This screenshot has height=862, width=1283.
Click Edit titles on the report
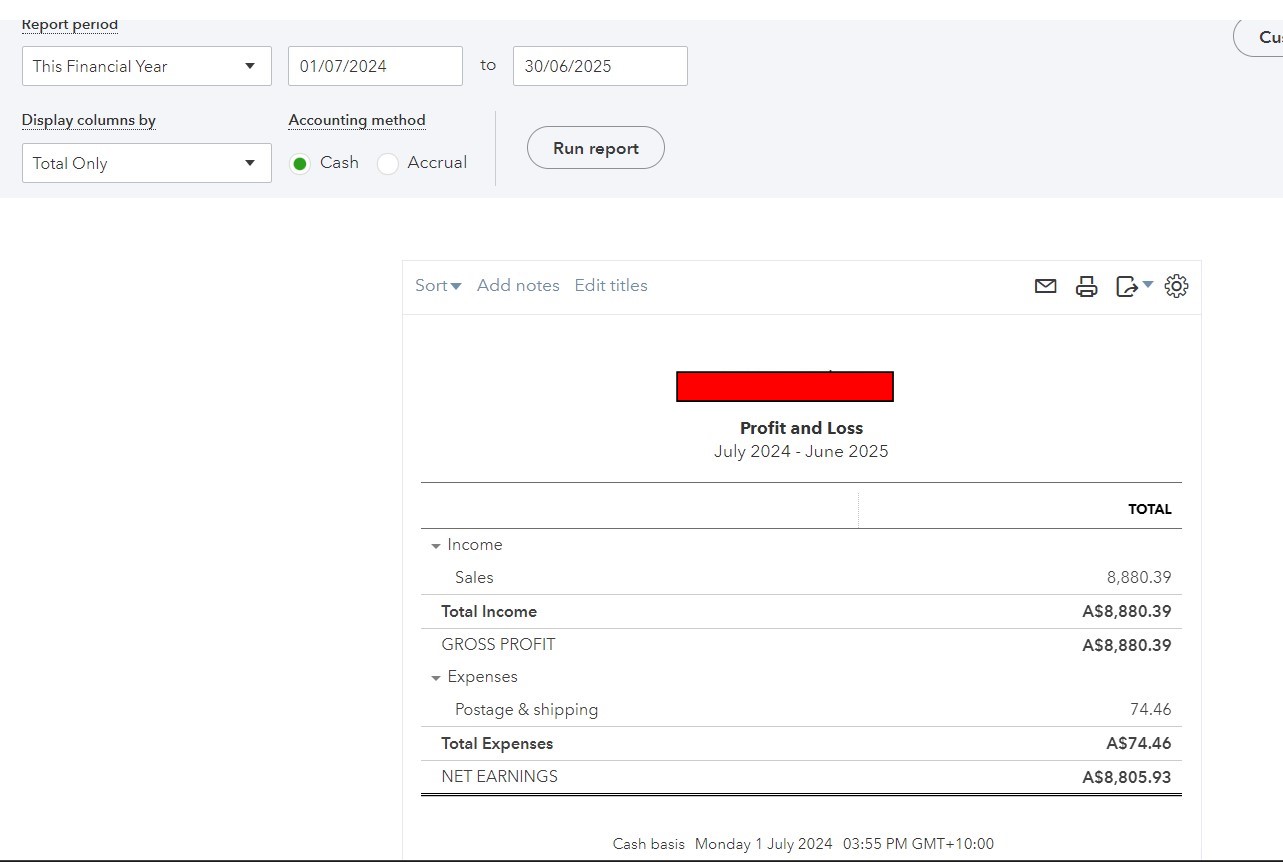pos(611,285)
